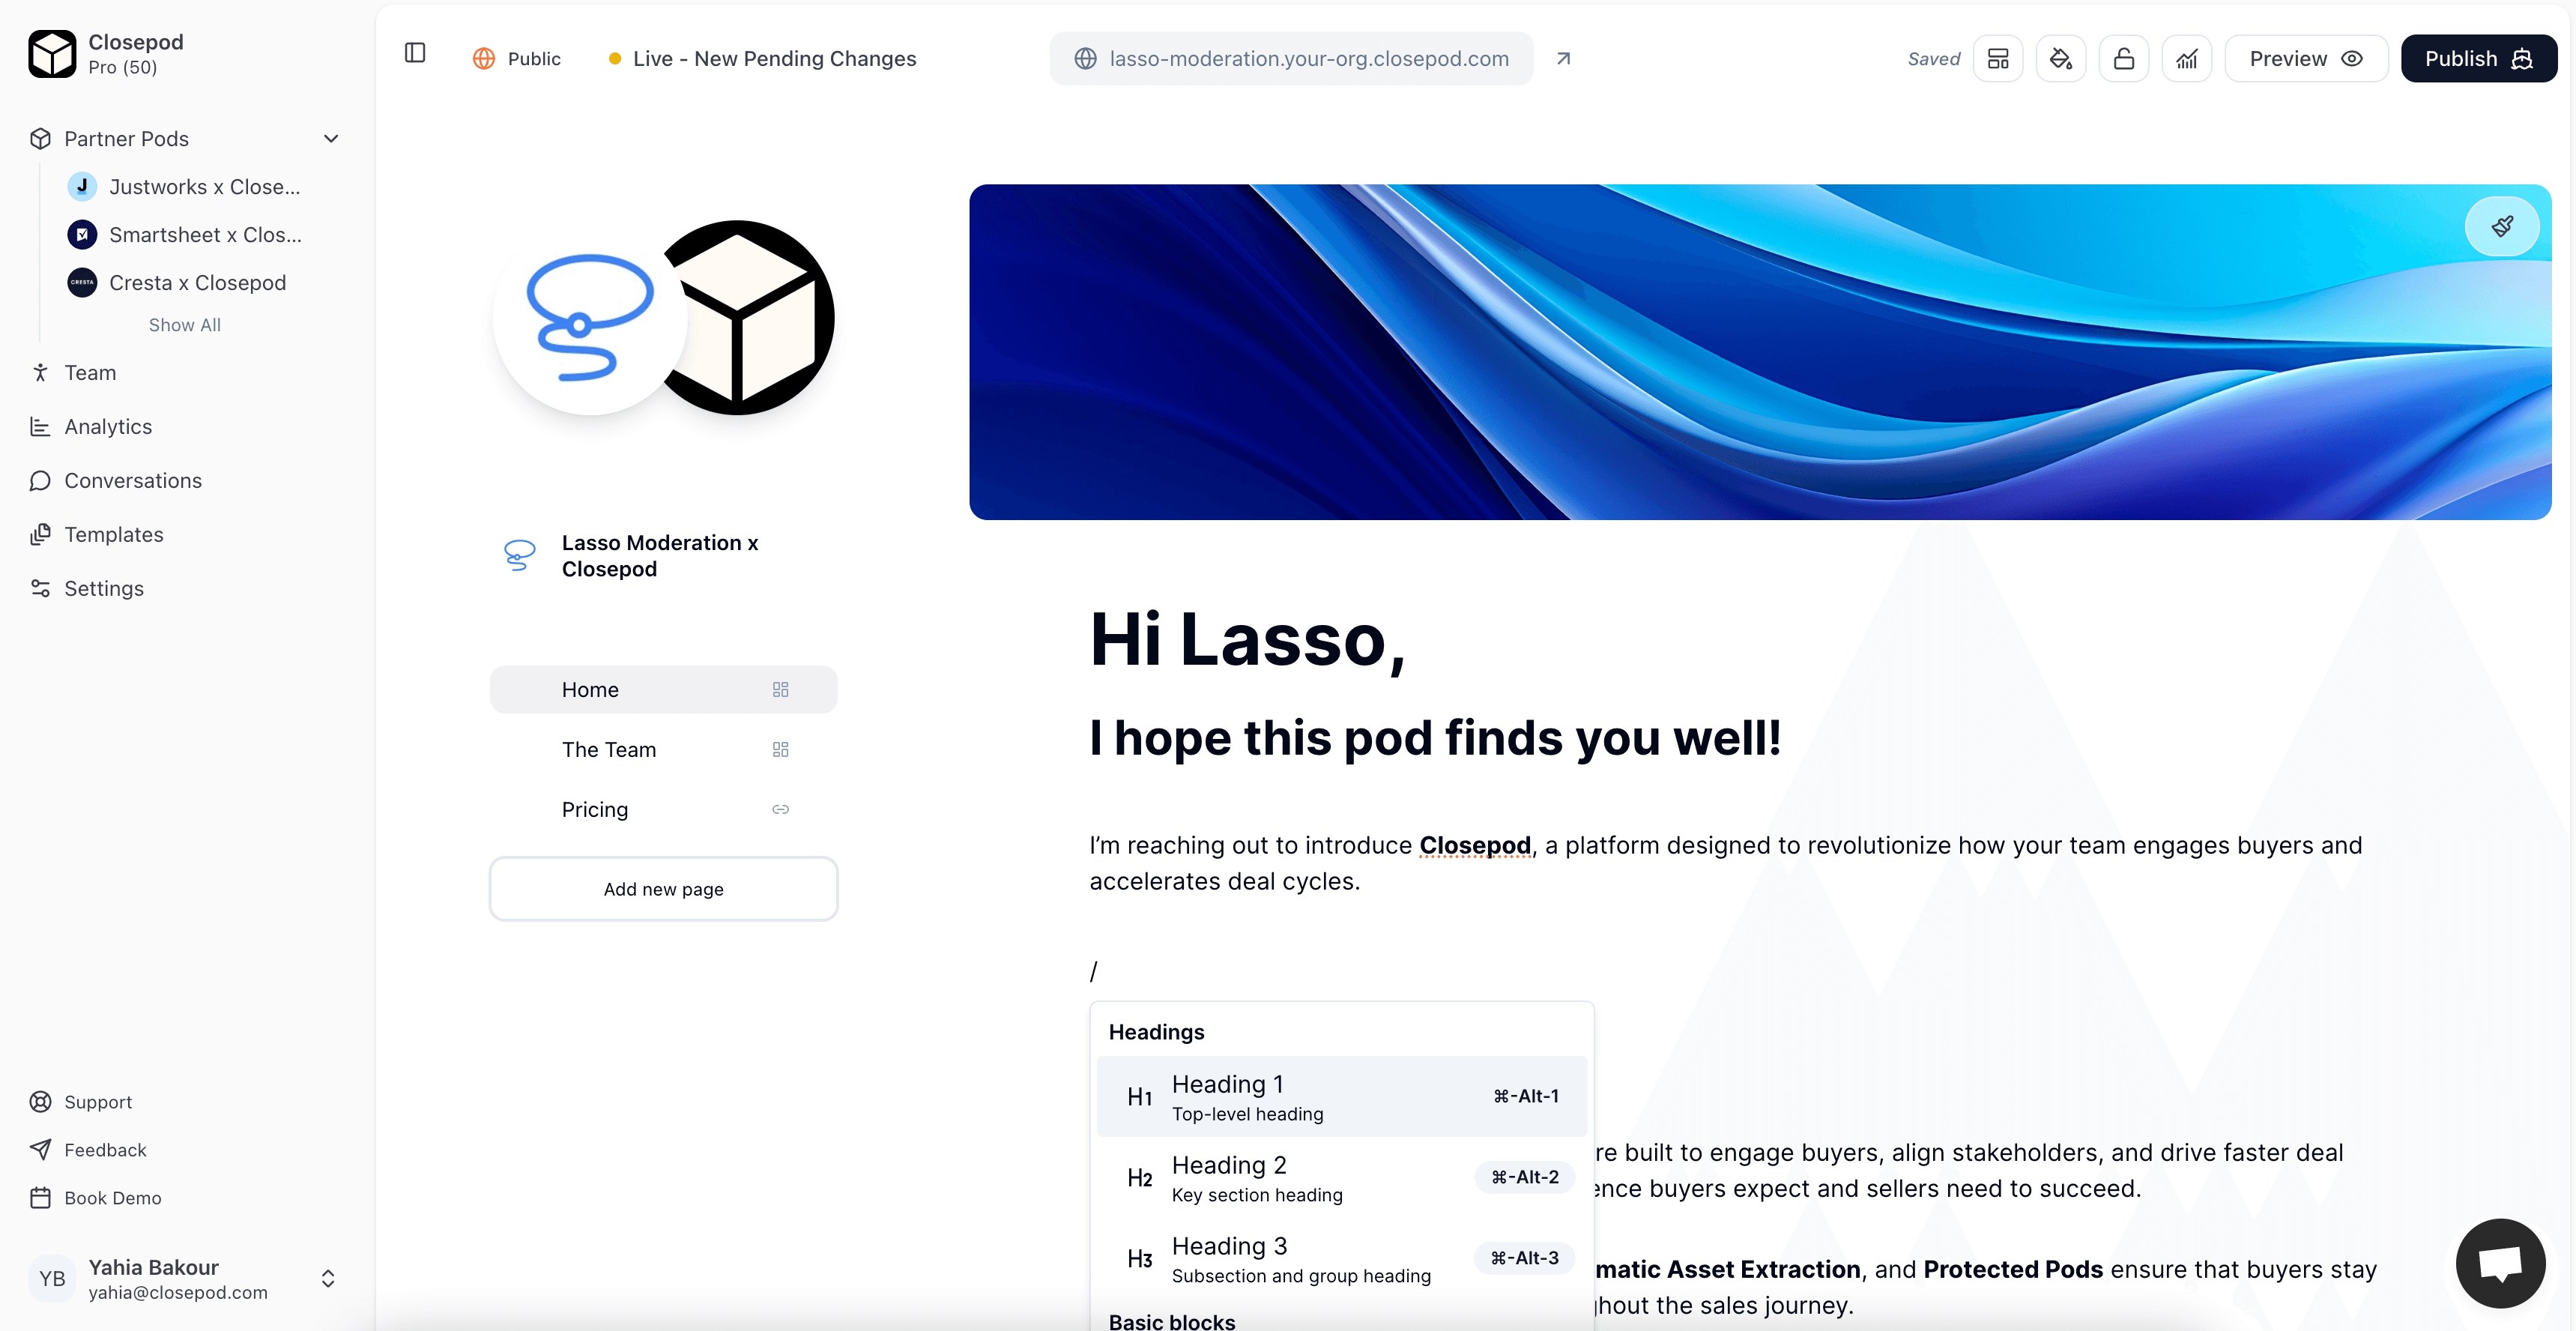Open the analytics chart icon in toolbar
This screenshot has height=1331, width=2576.
pos(2186,59)
